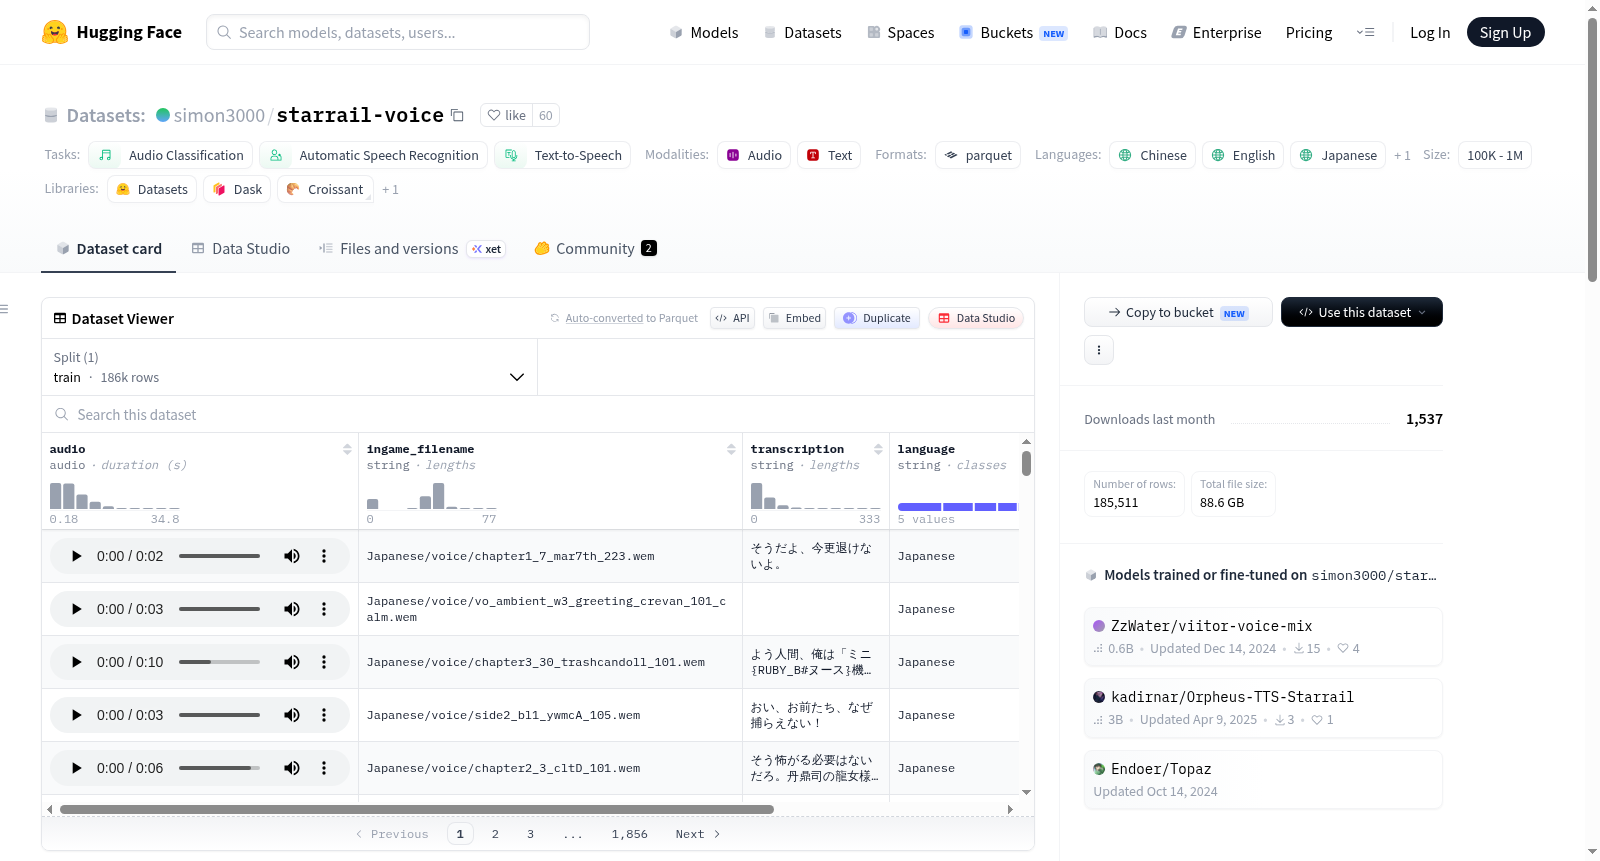Switch to the Community tab
The height and width of the screenshot is (861, 1600).
point(595,248)
